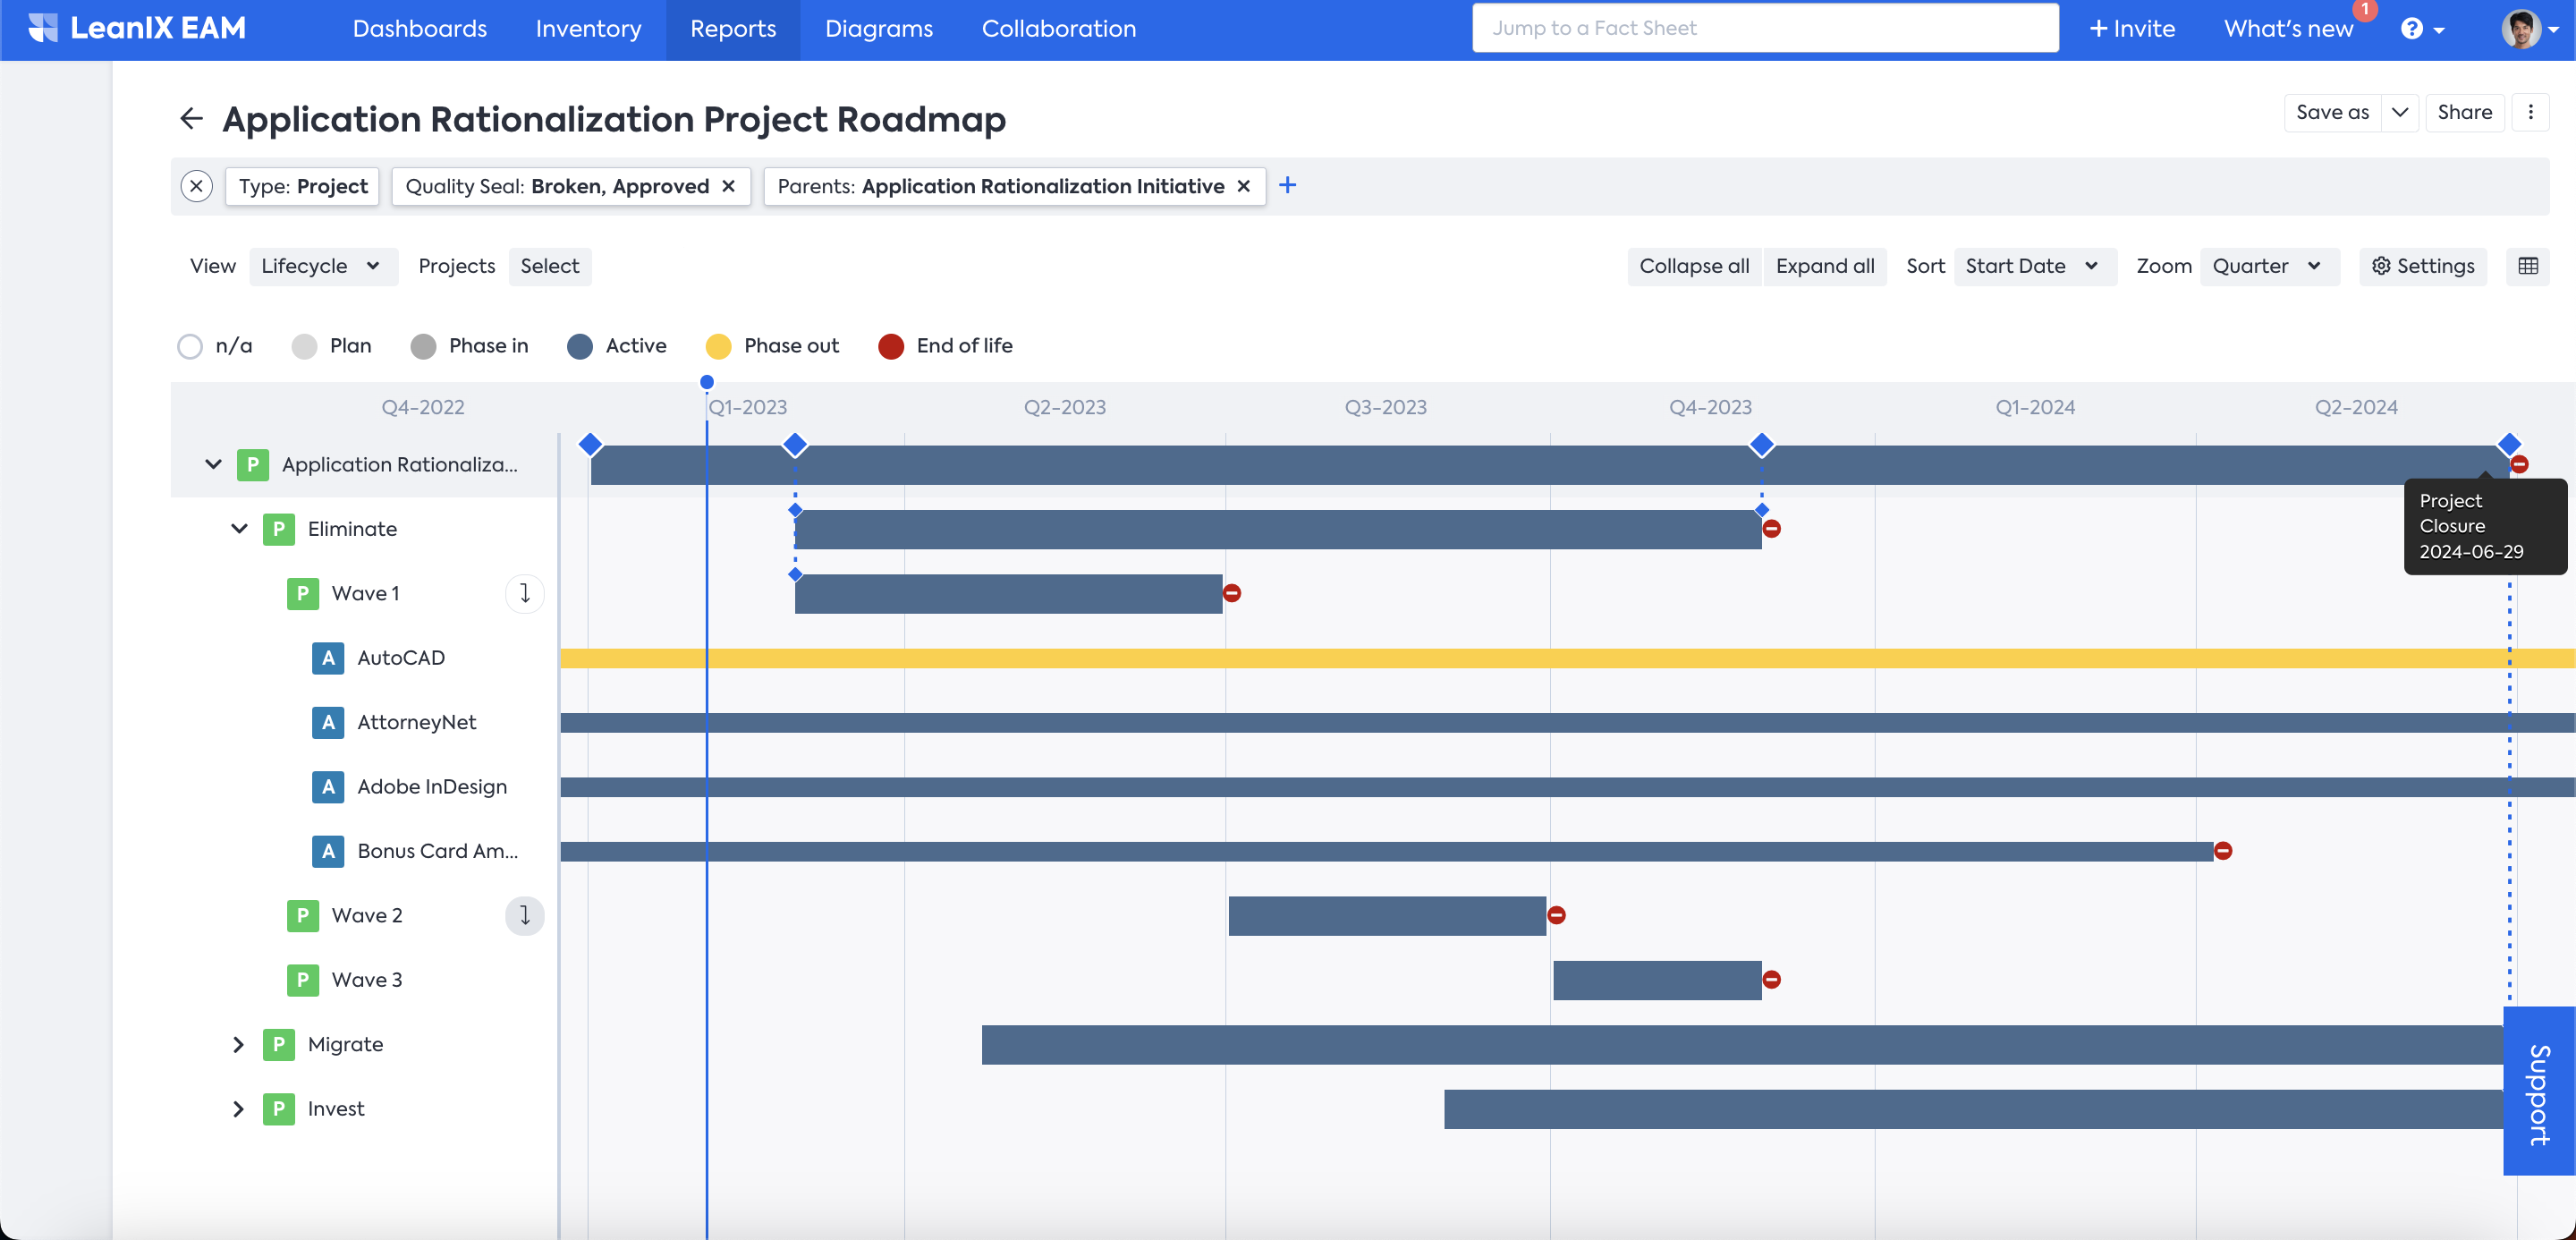Screen dimensions: 2576x1240
Task: Click the Expand all button
Action: 1824,266
